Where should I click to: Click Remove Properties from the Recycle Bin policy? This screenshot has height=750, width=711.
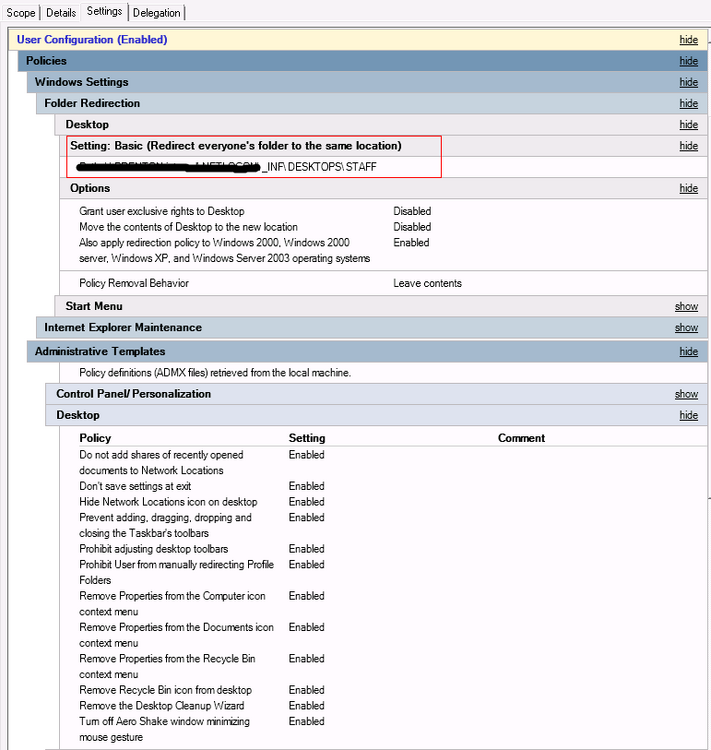167,666
